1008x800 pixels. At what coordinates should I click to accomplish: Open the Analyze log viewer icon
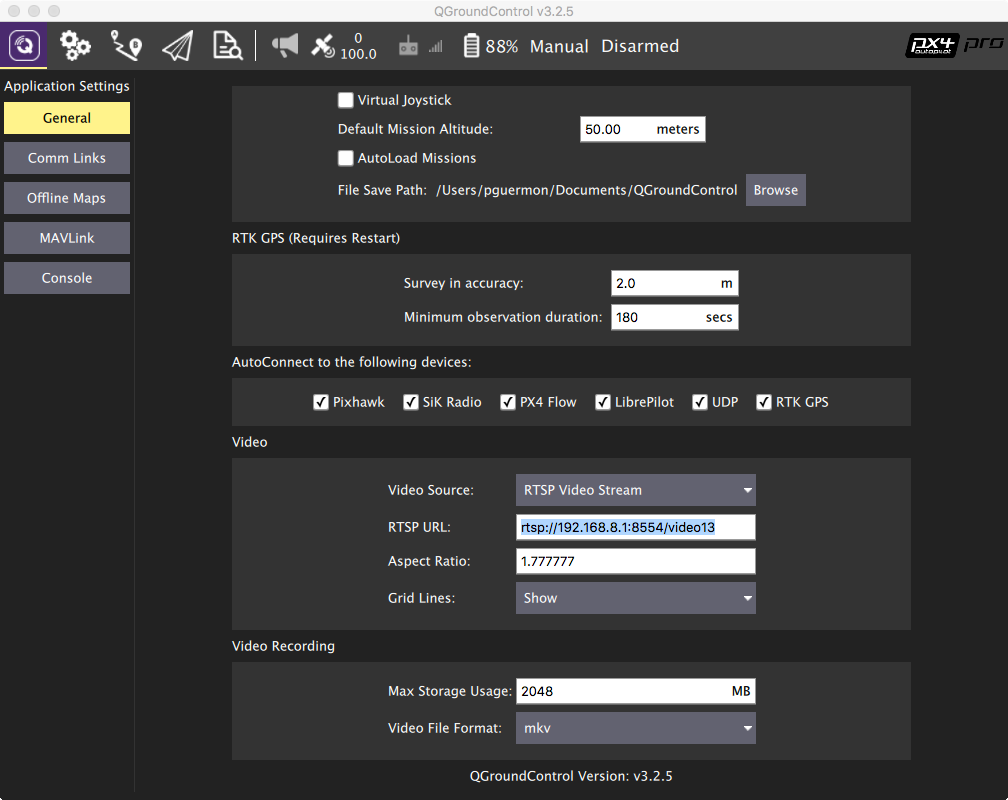tap(228, 46)
